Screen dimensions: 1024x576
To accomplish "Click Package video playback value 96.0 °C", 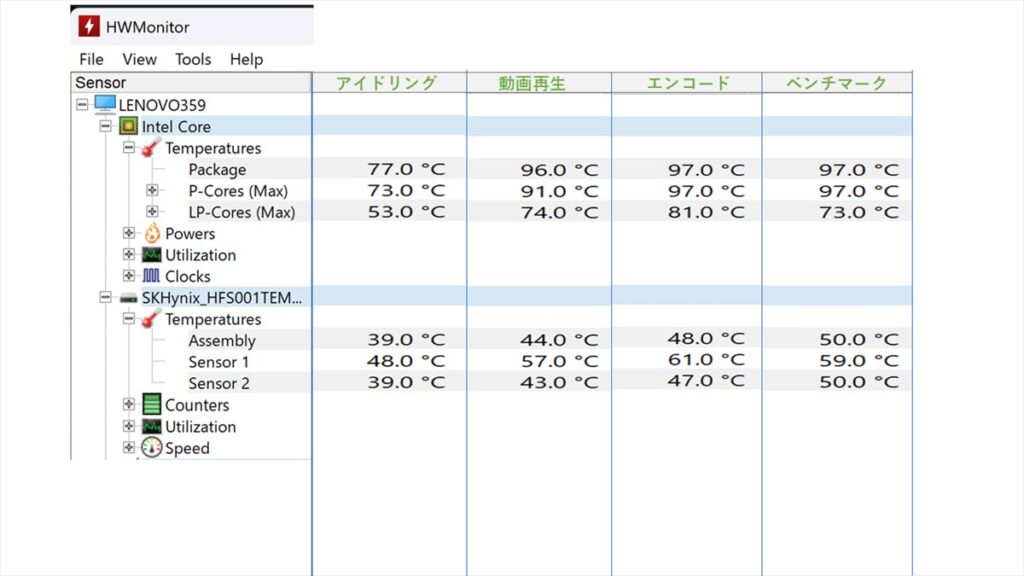I will pyautogui.click(x=559, y=170).
